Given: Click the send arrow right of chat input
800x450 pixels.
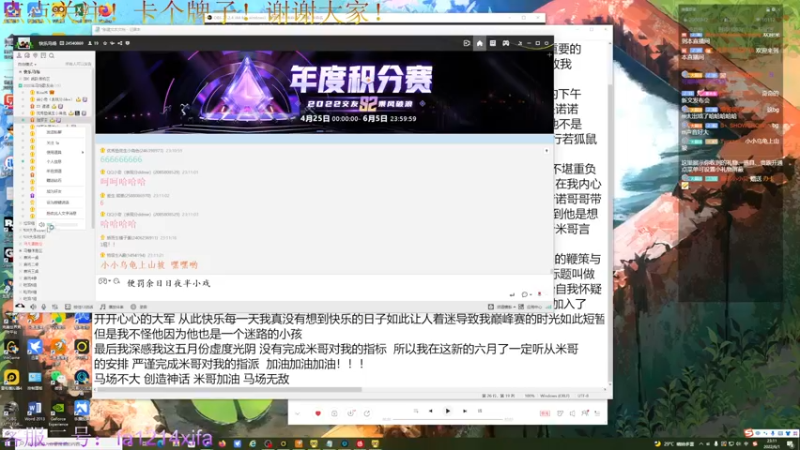Looking at the screenshot, I should (512, 294).
